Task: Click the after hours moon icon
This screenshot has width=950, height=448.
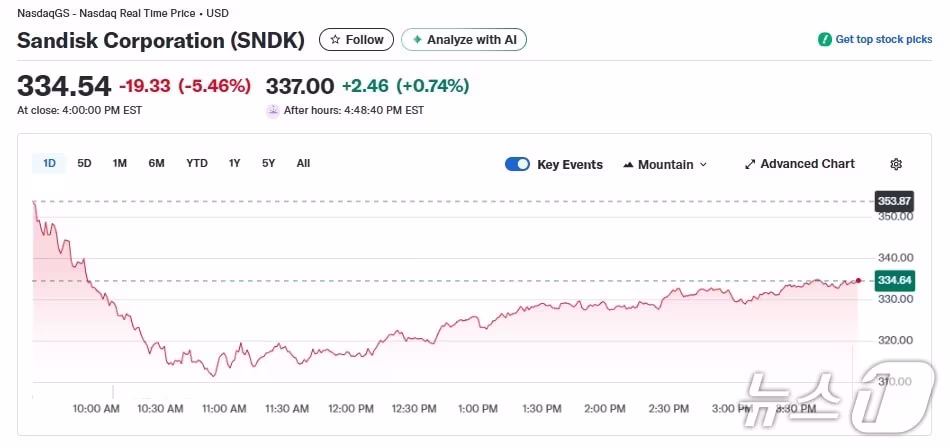Action: 273,110
